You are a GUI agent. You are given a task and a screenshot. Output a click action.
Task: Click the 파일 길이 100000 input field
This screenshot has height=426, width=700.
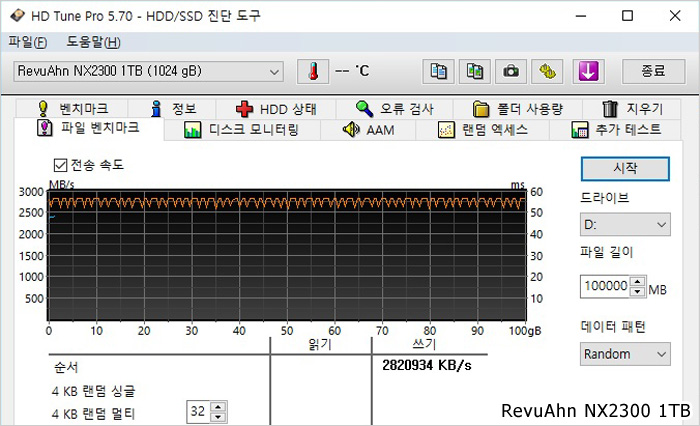(x=605, y=286)
